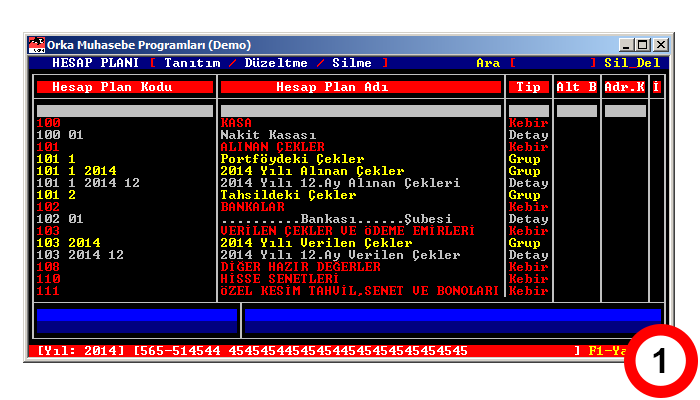This screenshot has height=400, width=700.
Task: Select code 108 in code column
Action: click(48, 267)
